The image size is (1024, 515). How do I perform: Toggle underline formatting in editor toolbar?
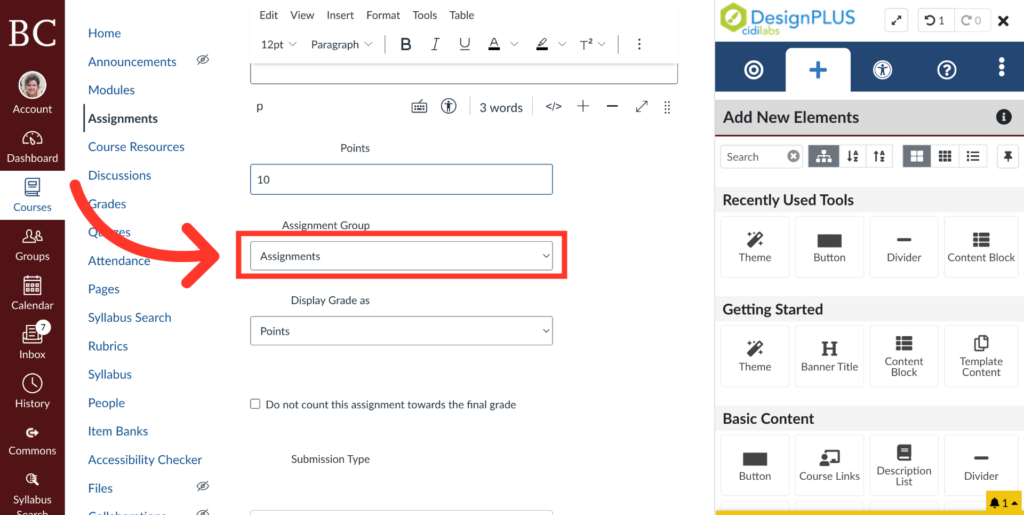(464, 44)
